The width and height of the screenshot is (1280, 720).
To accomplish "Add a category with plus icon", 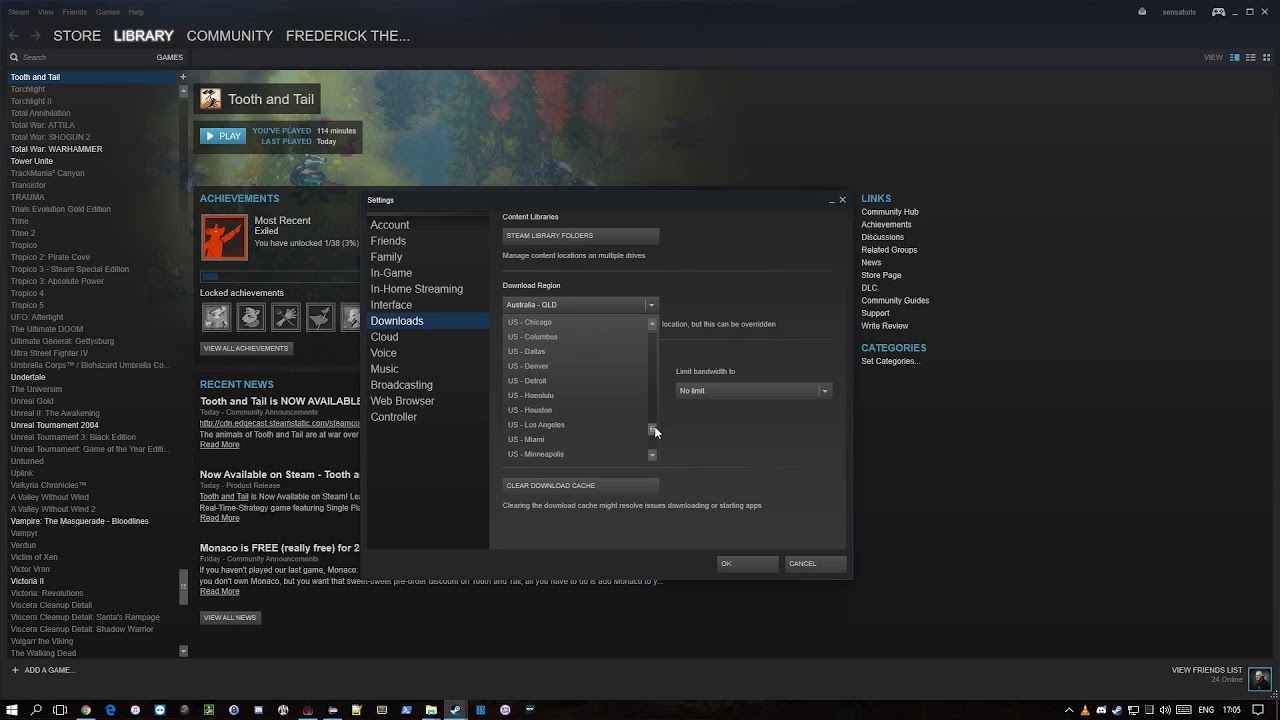I will [182, 77].
